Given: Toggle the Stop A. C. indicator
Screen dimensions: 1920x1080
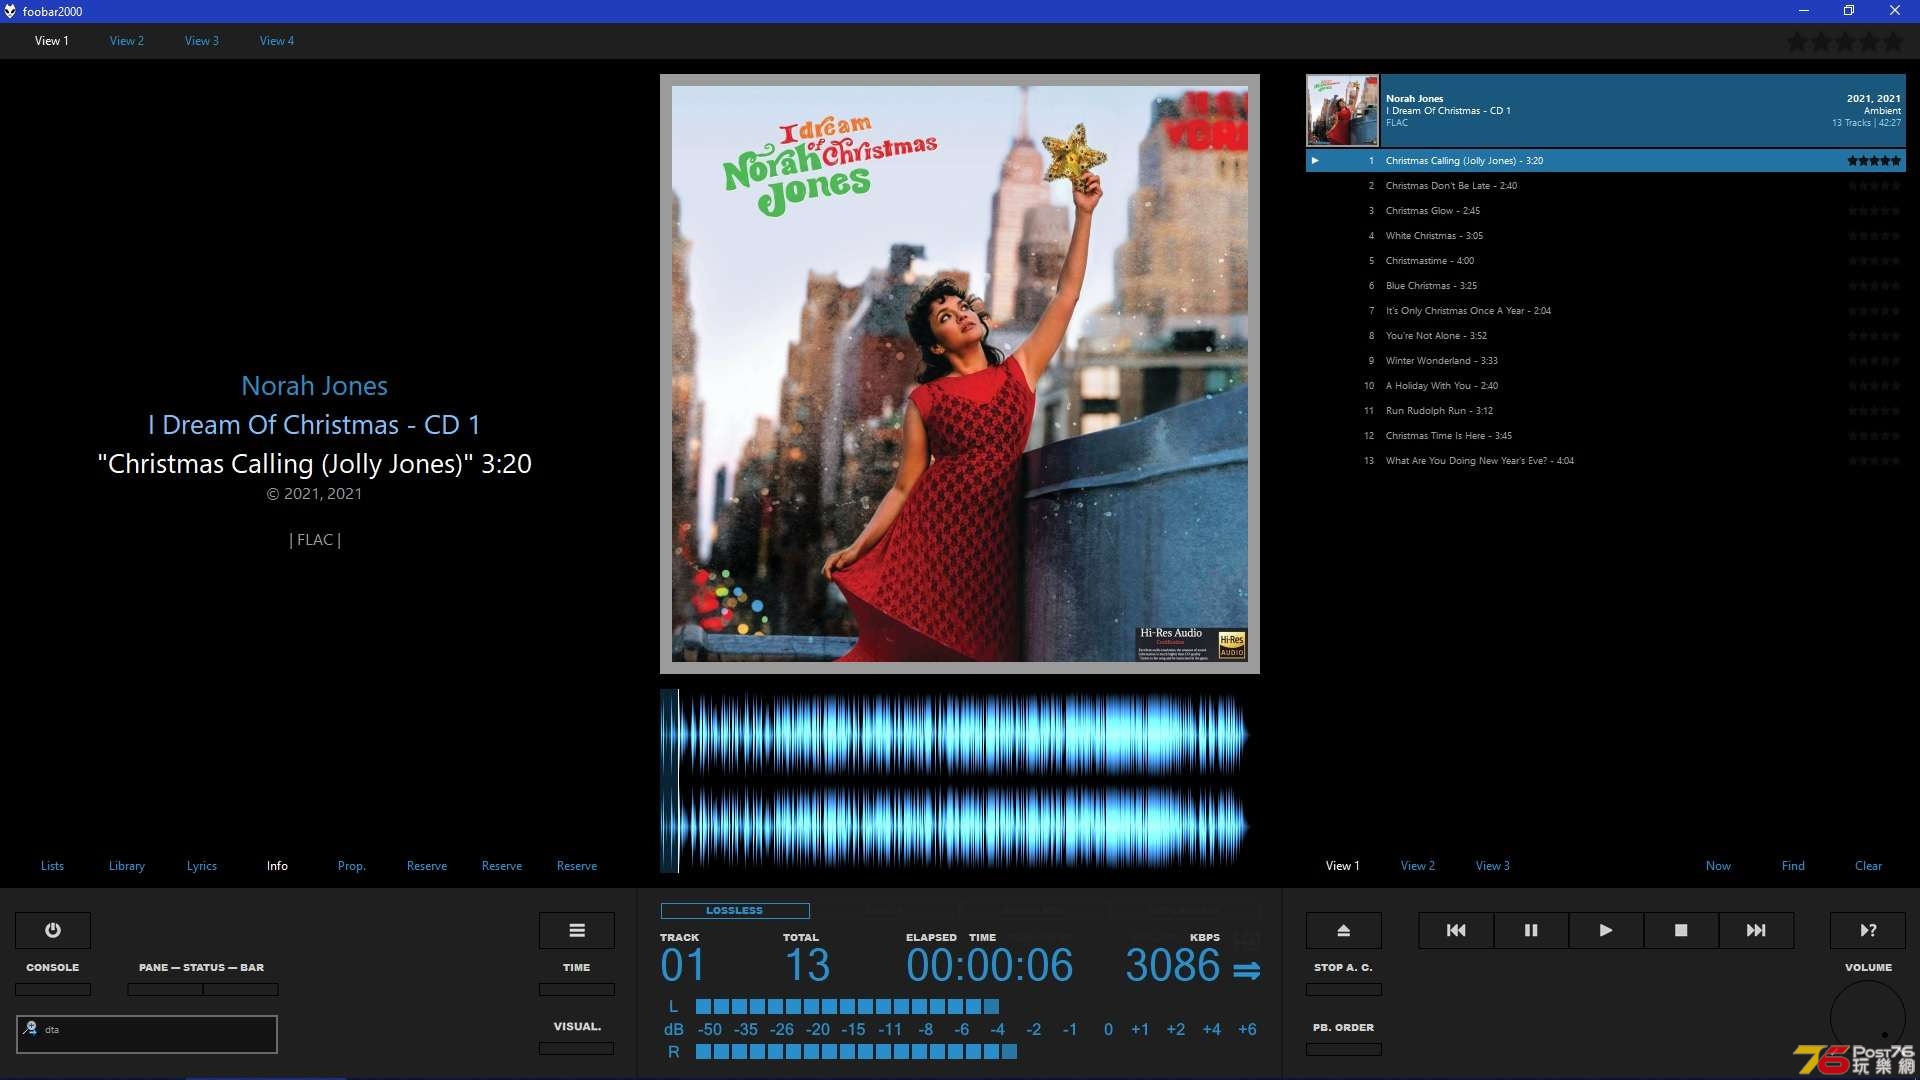Looking at the screenshot, I should tap(1344, 989).
